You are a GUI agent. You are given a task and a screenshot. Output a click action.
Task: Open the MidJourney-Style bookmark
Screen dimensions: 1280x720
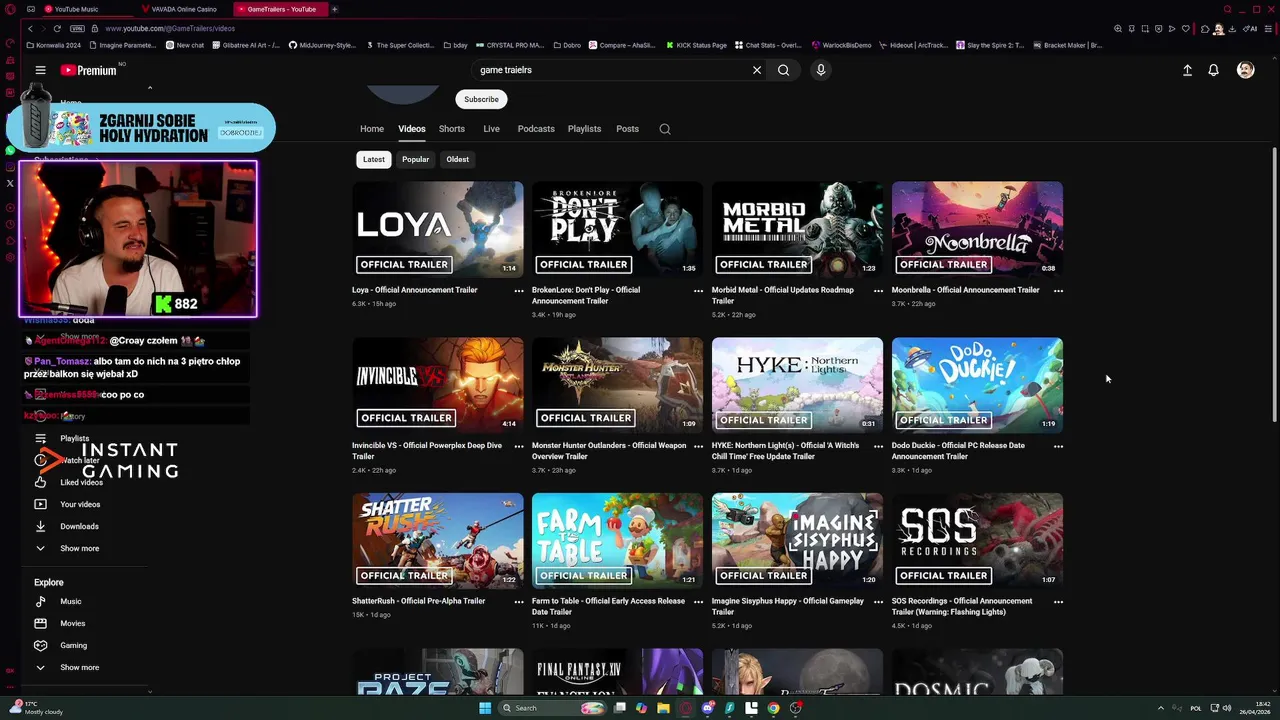tap(322, 45)
